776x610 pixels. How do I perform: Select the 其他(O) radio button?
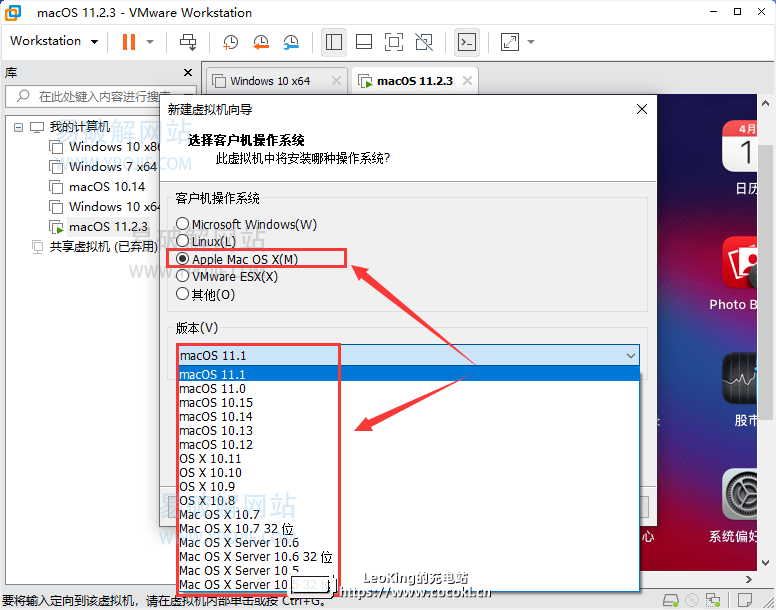coord(183,294)
